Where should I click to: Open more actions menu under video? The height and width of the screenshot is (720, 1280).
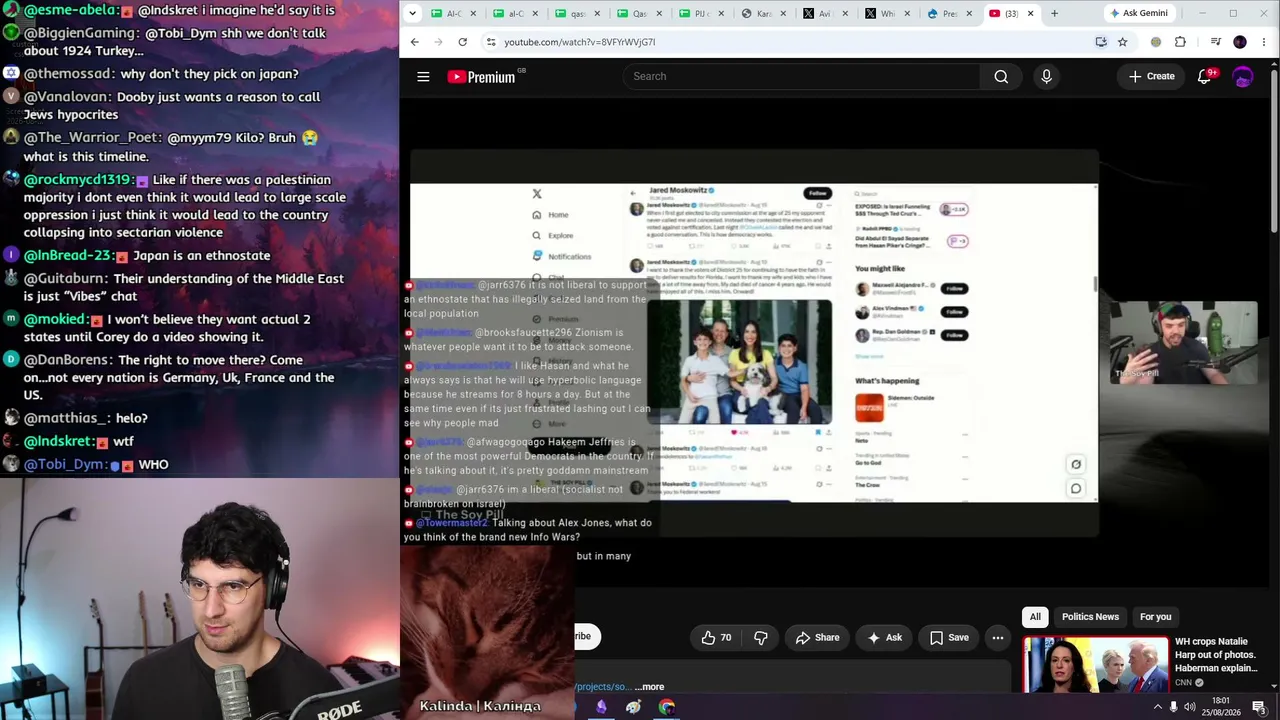point(997,638)
